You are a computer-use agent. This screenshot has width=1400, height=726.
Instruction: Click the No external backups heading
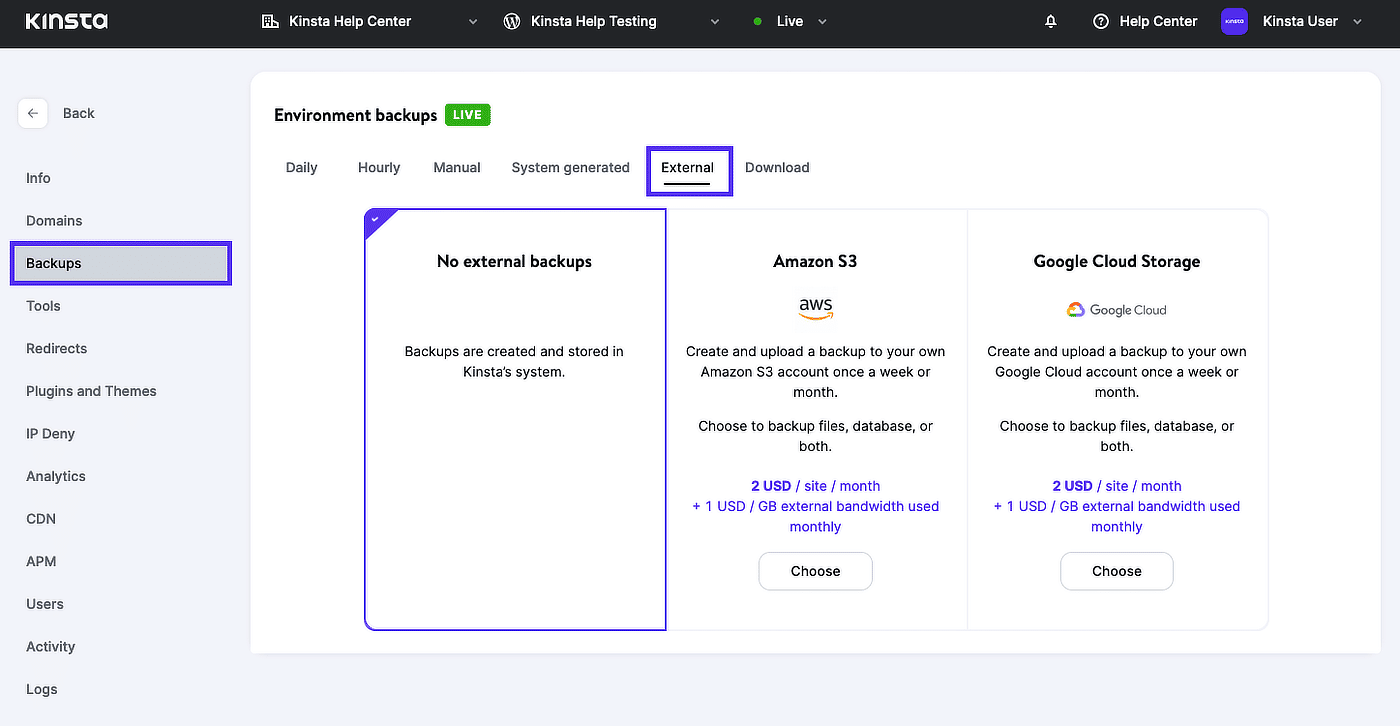coord(514,261)
